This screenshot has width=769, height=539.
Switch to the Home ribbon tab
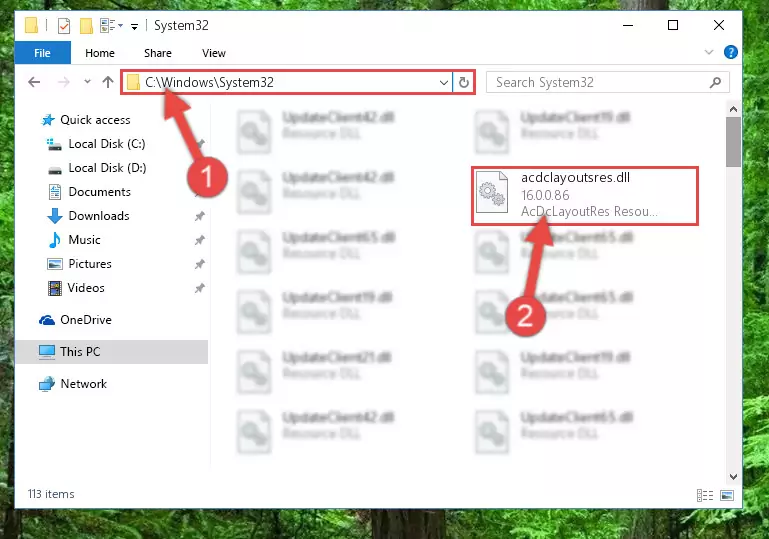pyautogui.click(x=100, y=53)
